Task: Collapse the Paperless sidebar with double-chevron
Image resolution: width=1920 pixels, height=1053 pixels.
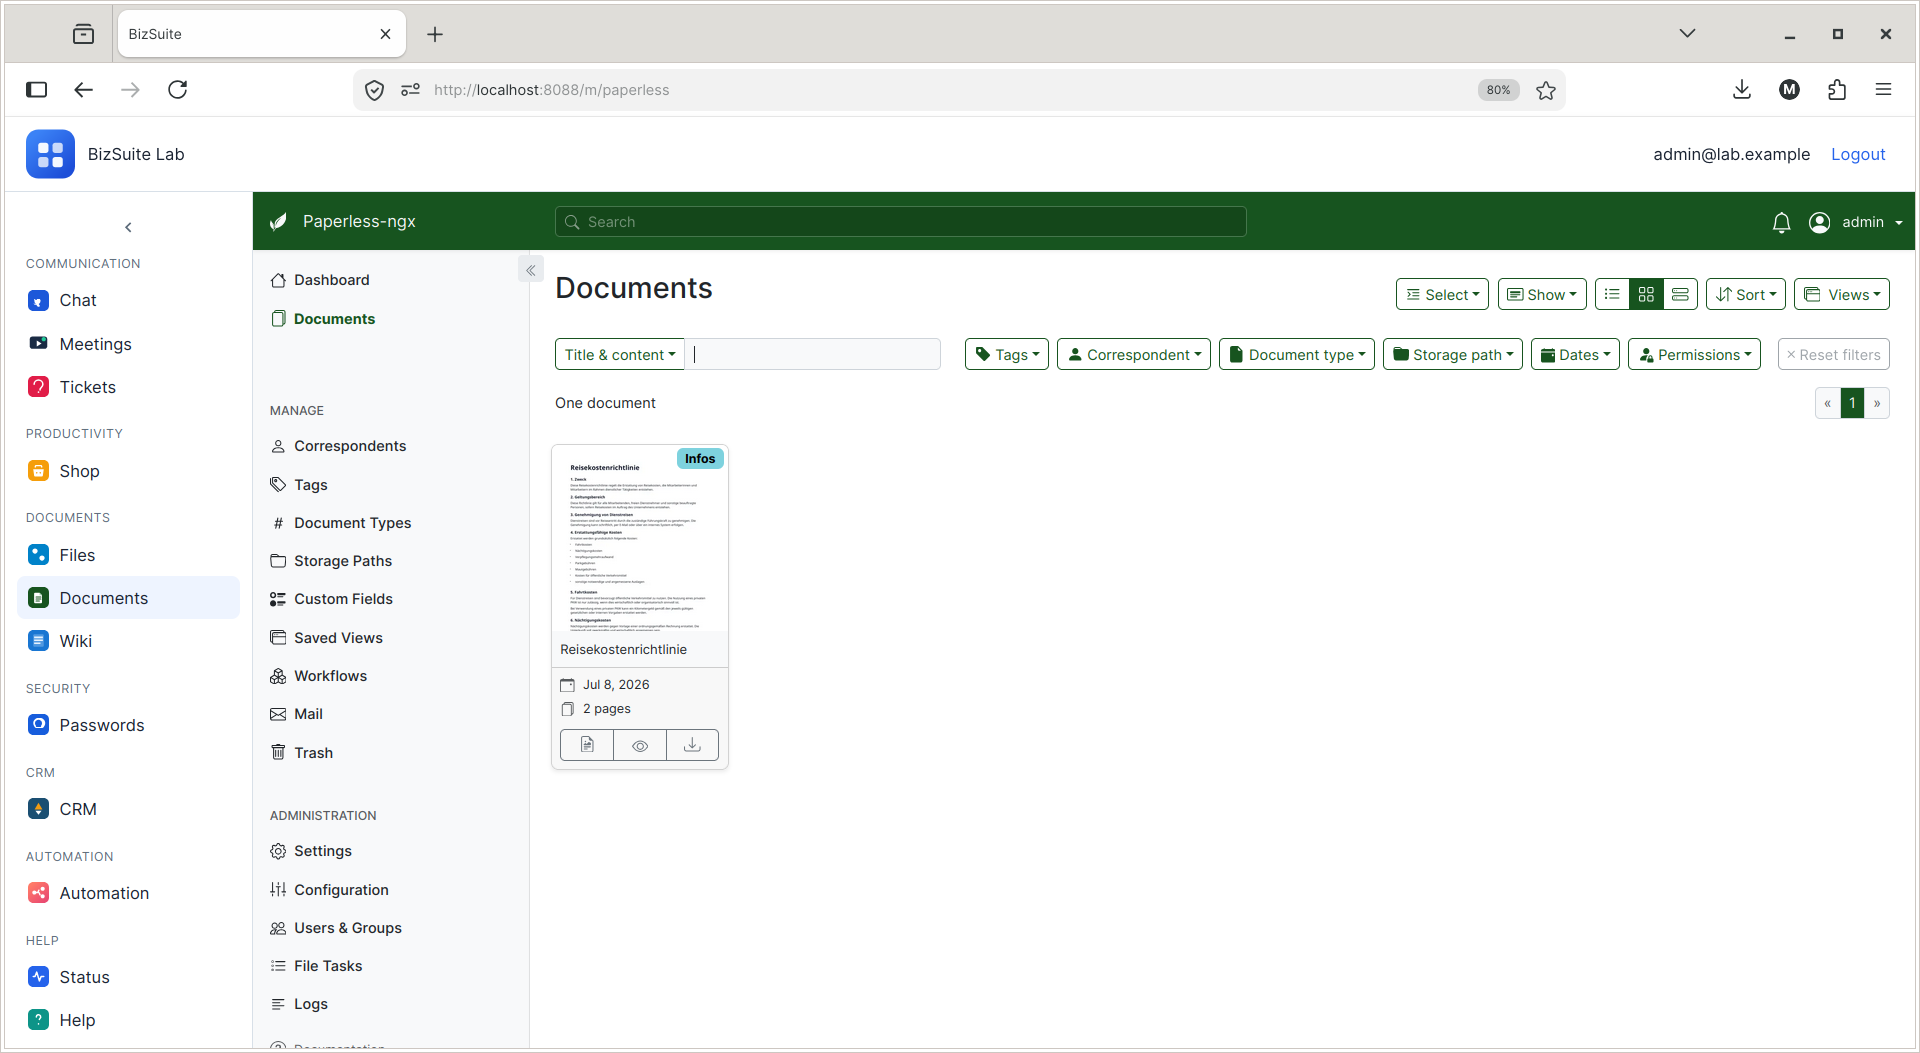Action: pos(531,270)
